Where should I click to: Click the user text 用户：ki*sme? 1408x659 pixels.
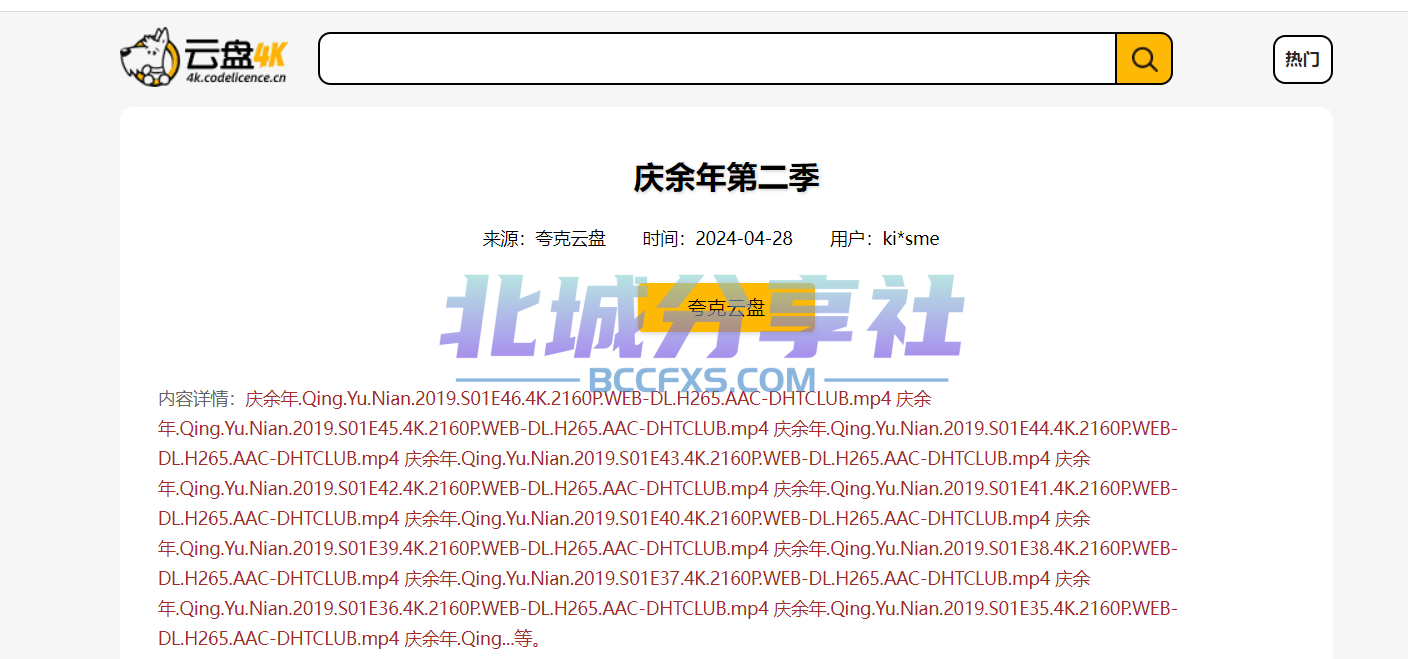click(x=885, y=239)
